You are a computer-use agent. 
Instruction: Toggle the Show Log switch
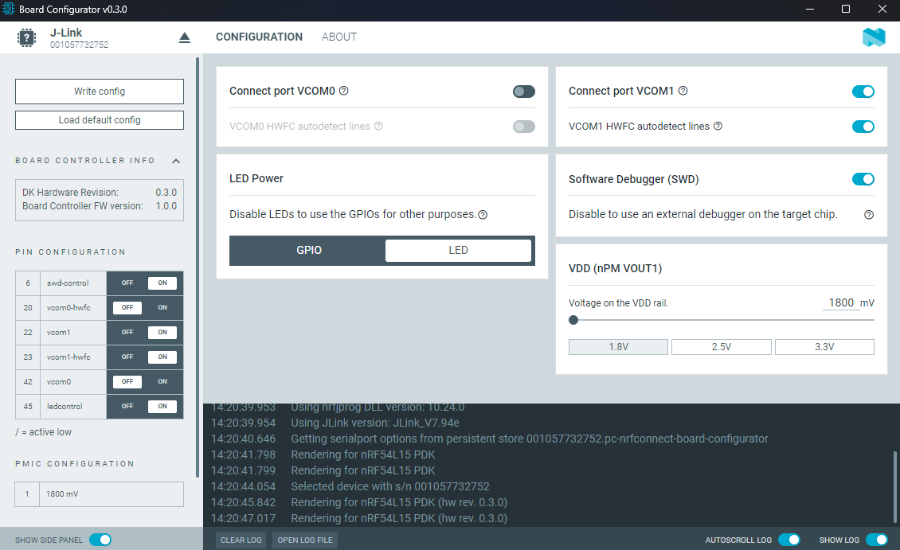876,540
